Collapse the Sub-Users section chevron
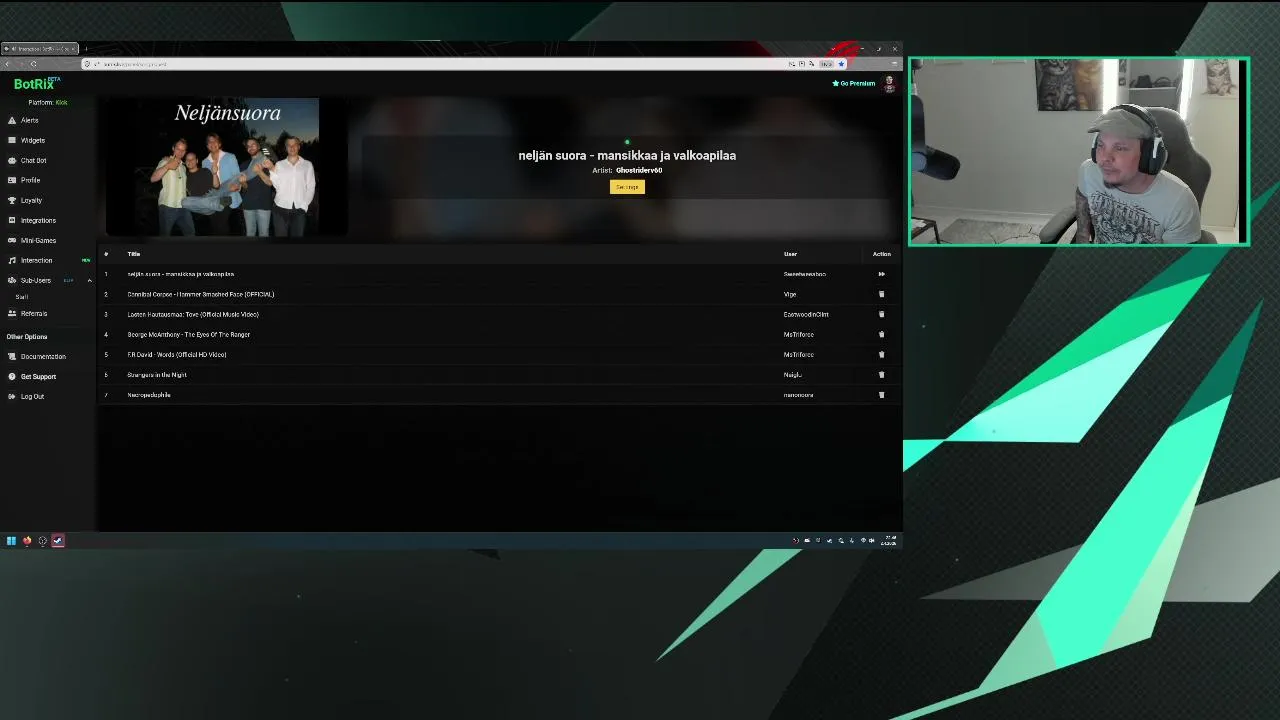1280x720 pixels. click(x=89, y=280)
